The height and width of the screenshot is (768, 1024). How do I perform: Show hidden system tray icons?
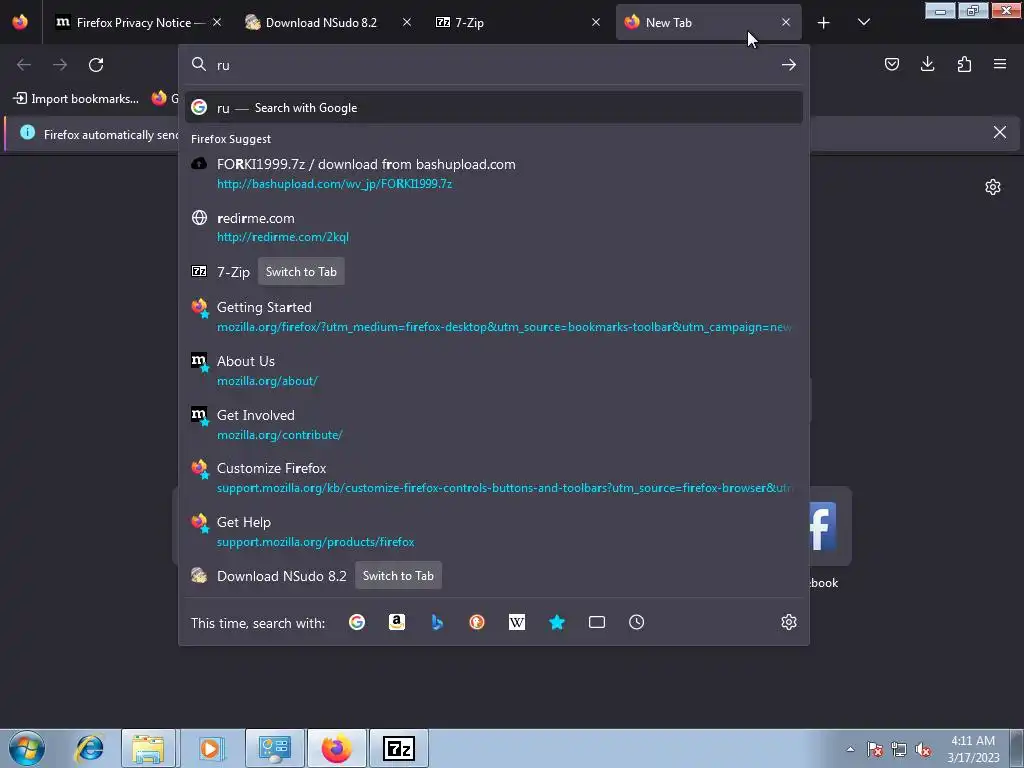pyautogui.click(x=850, y=749)
